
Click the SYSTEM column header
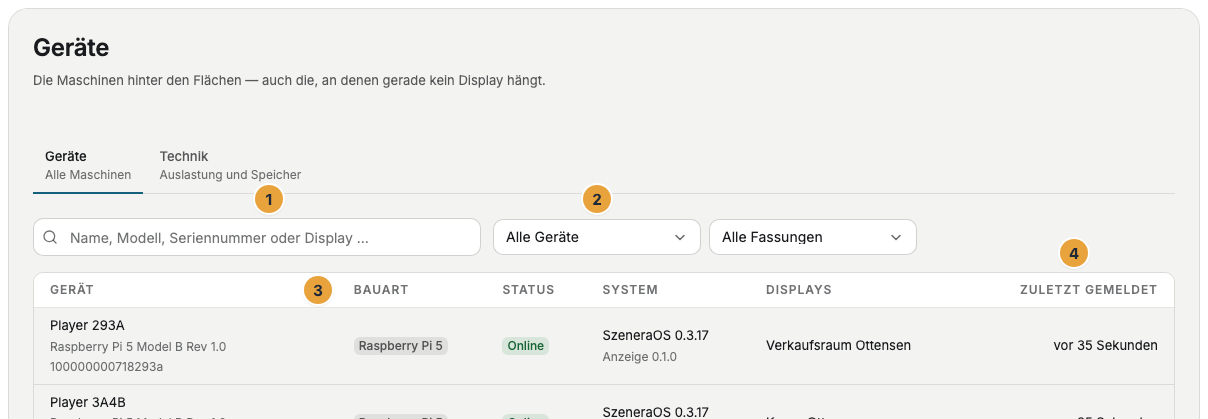click(x=630, y=290)
